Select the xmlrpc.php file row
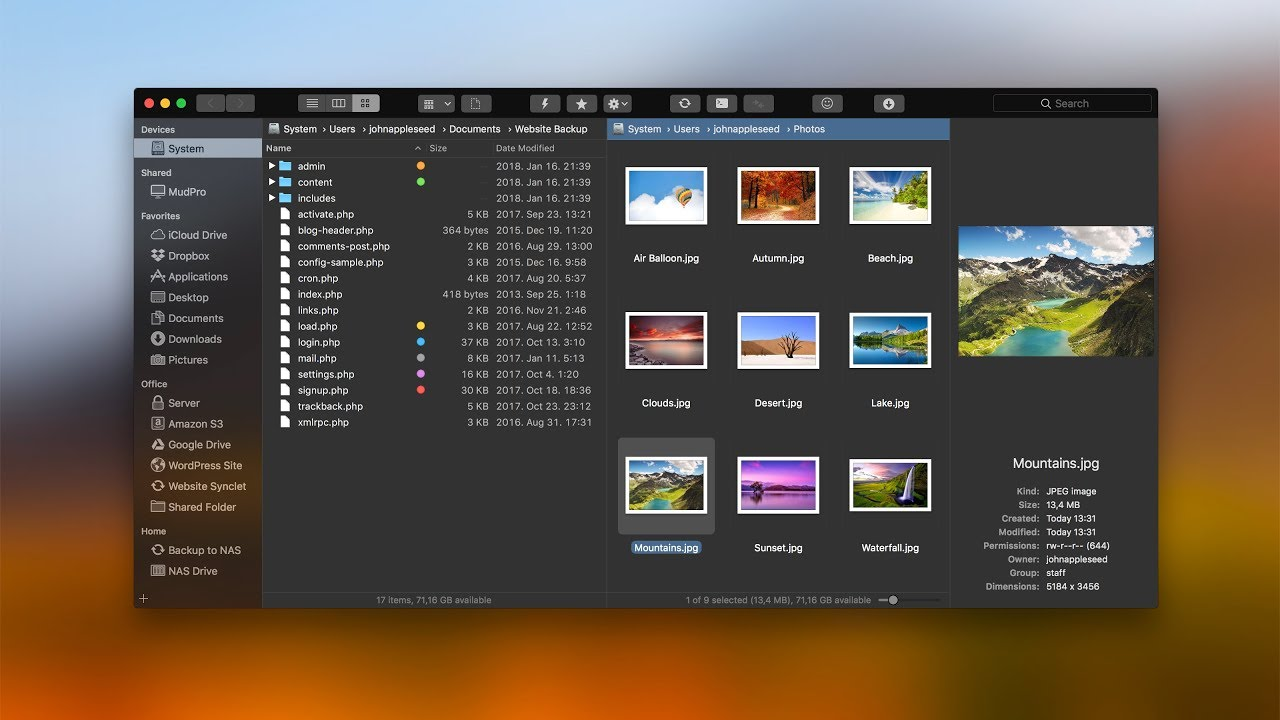The image size is (1280, 720). pos(434,422)
